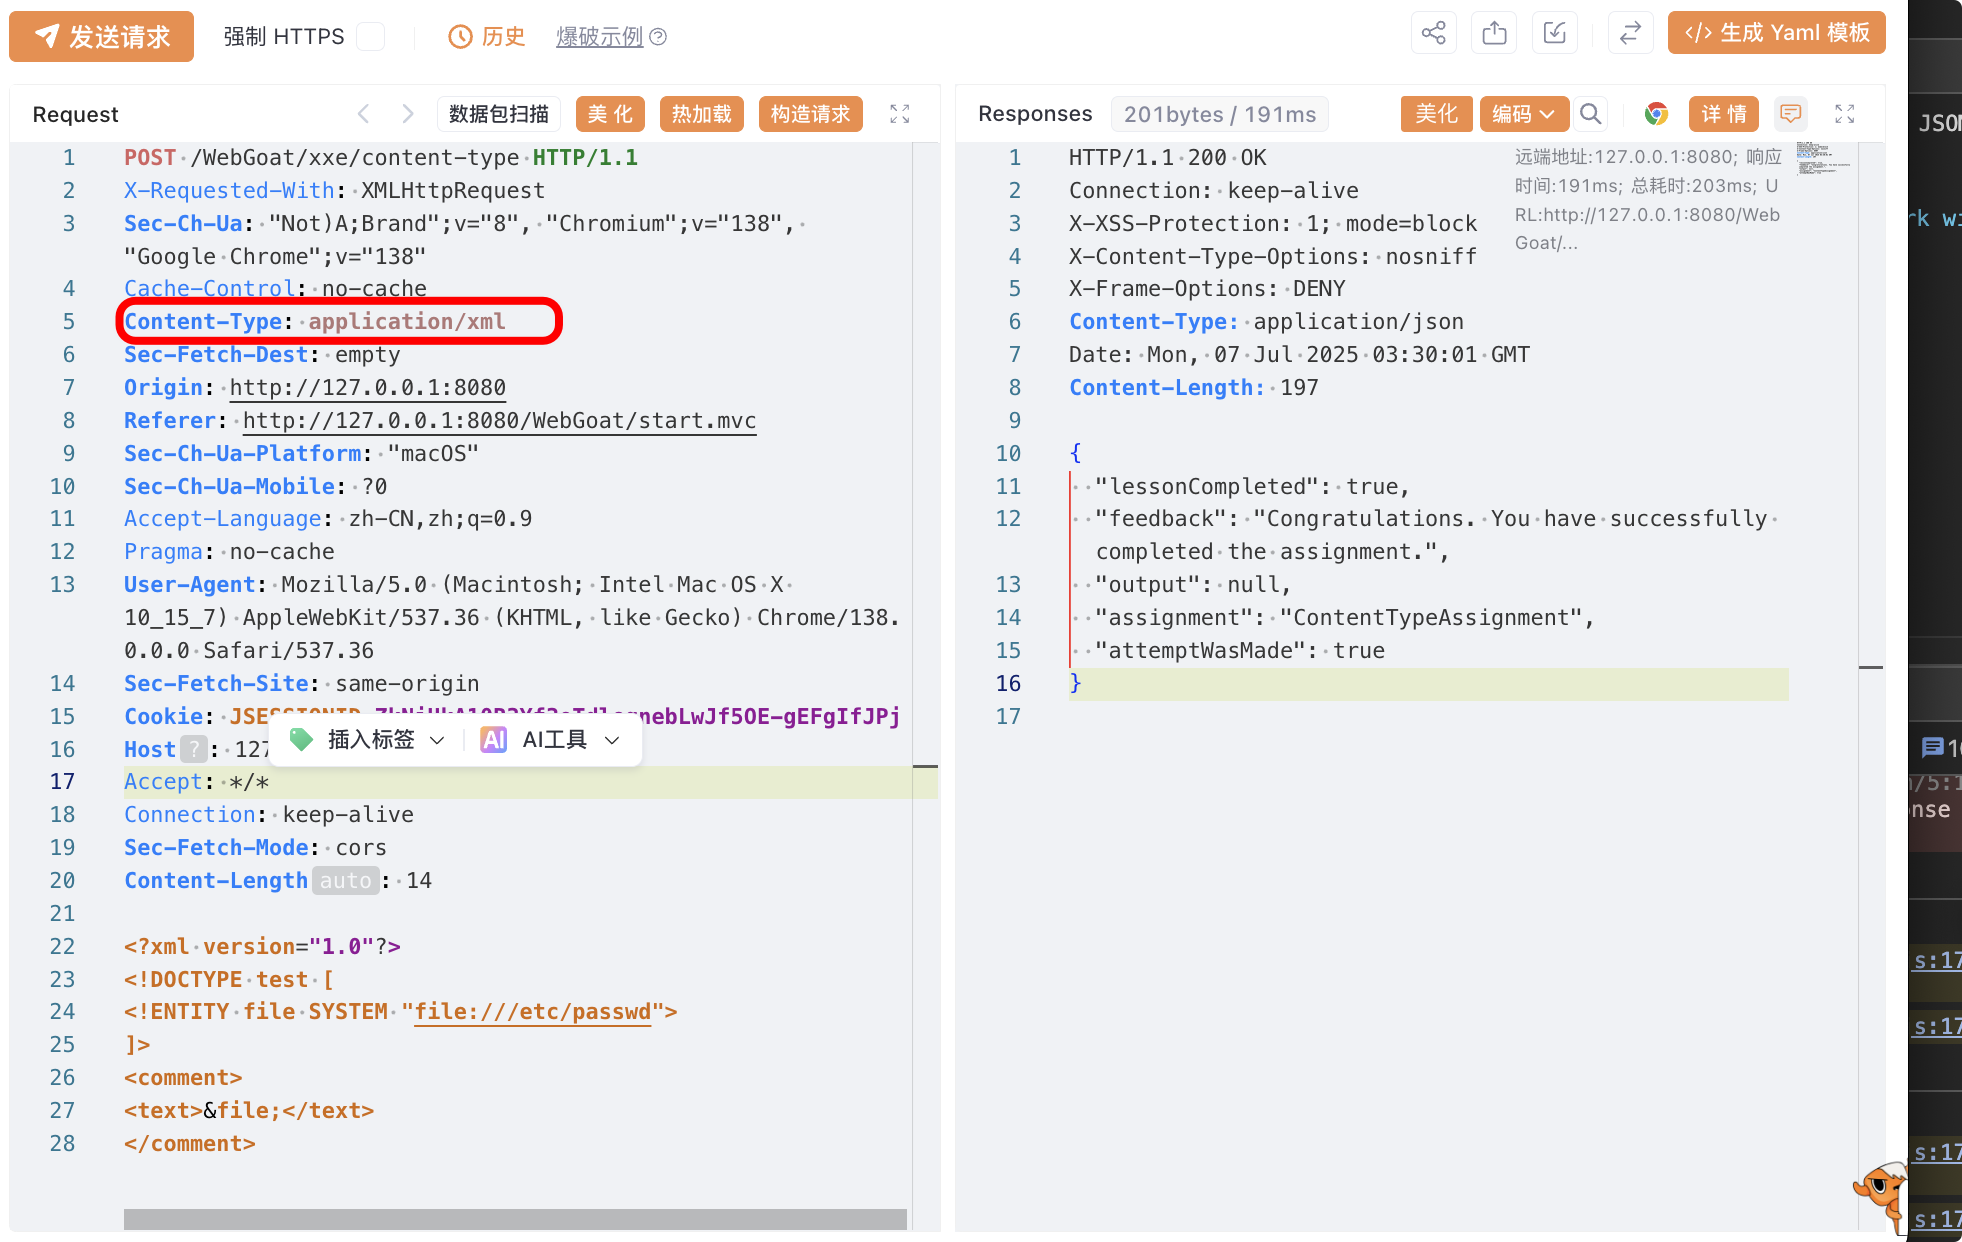This screenshot has width=1962, height=1242.
Task: Click the <text>&file;</text> line
Action: point(249,1111)
